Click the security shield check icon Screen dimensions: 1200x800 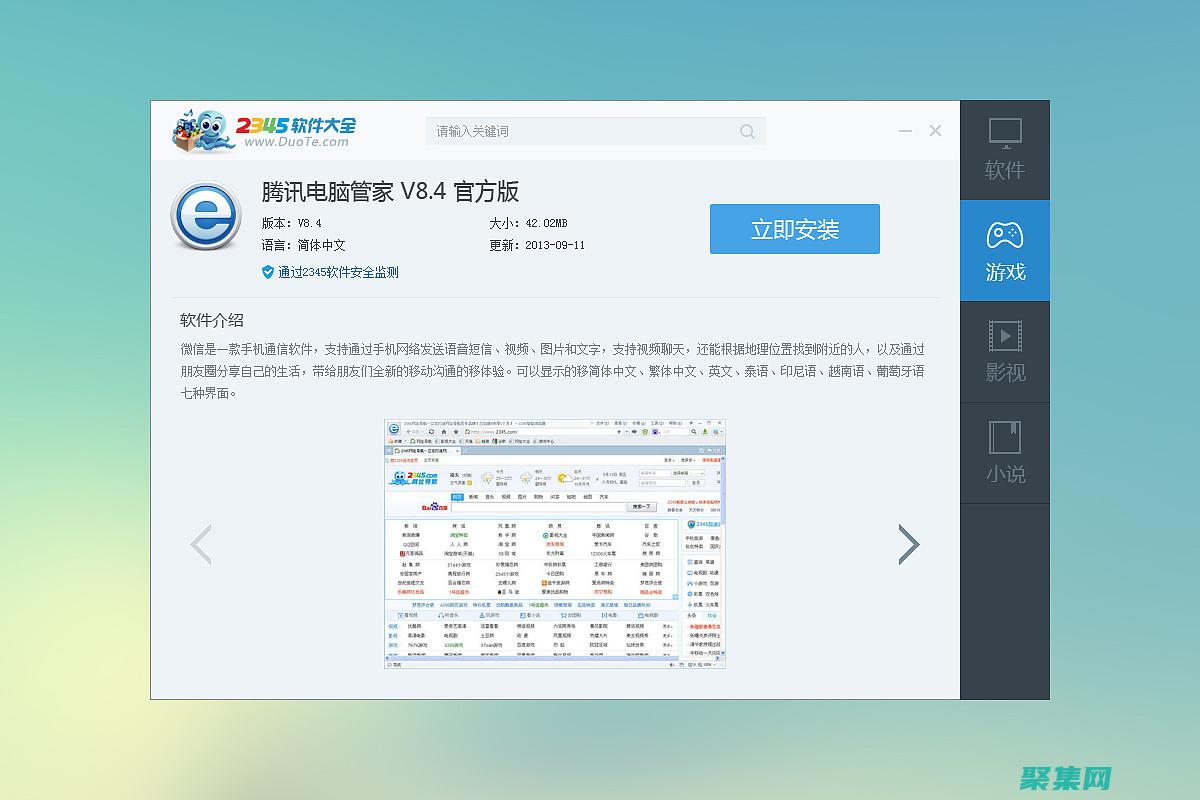coord(267,272)
